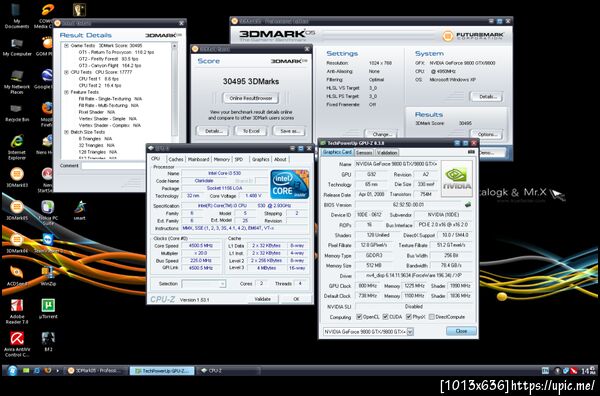This screenshot has height=396, width=600.
Task: Collapse the Batch Size Tests tree node
Action: click(x=66, y=132)
